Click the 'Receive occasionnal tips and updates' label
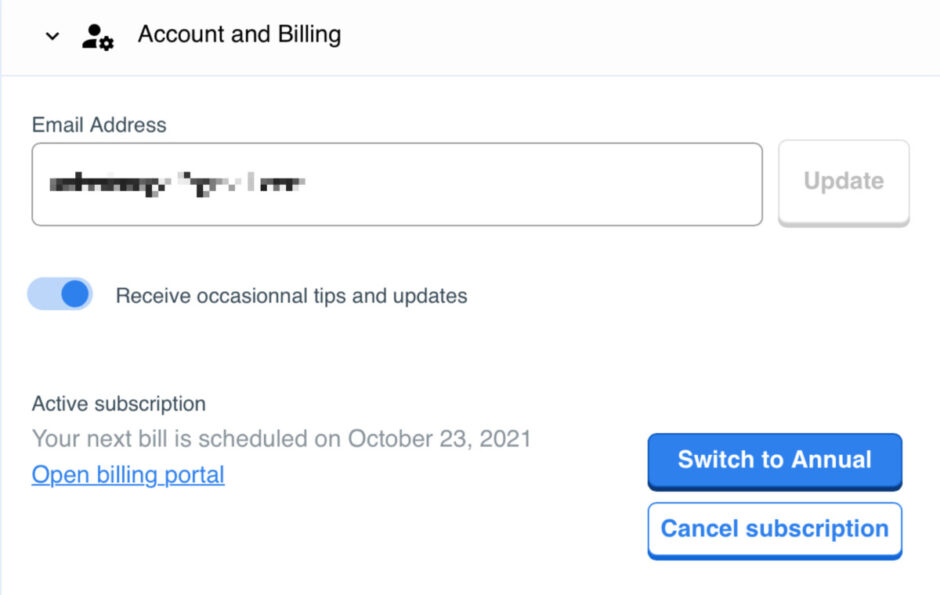The image size is (940, 595). tap(291, 295)
